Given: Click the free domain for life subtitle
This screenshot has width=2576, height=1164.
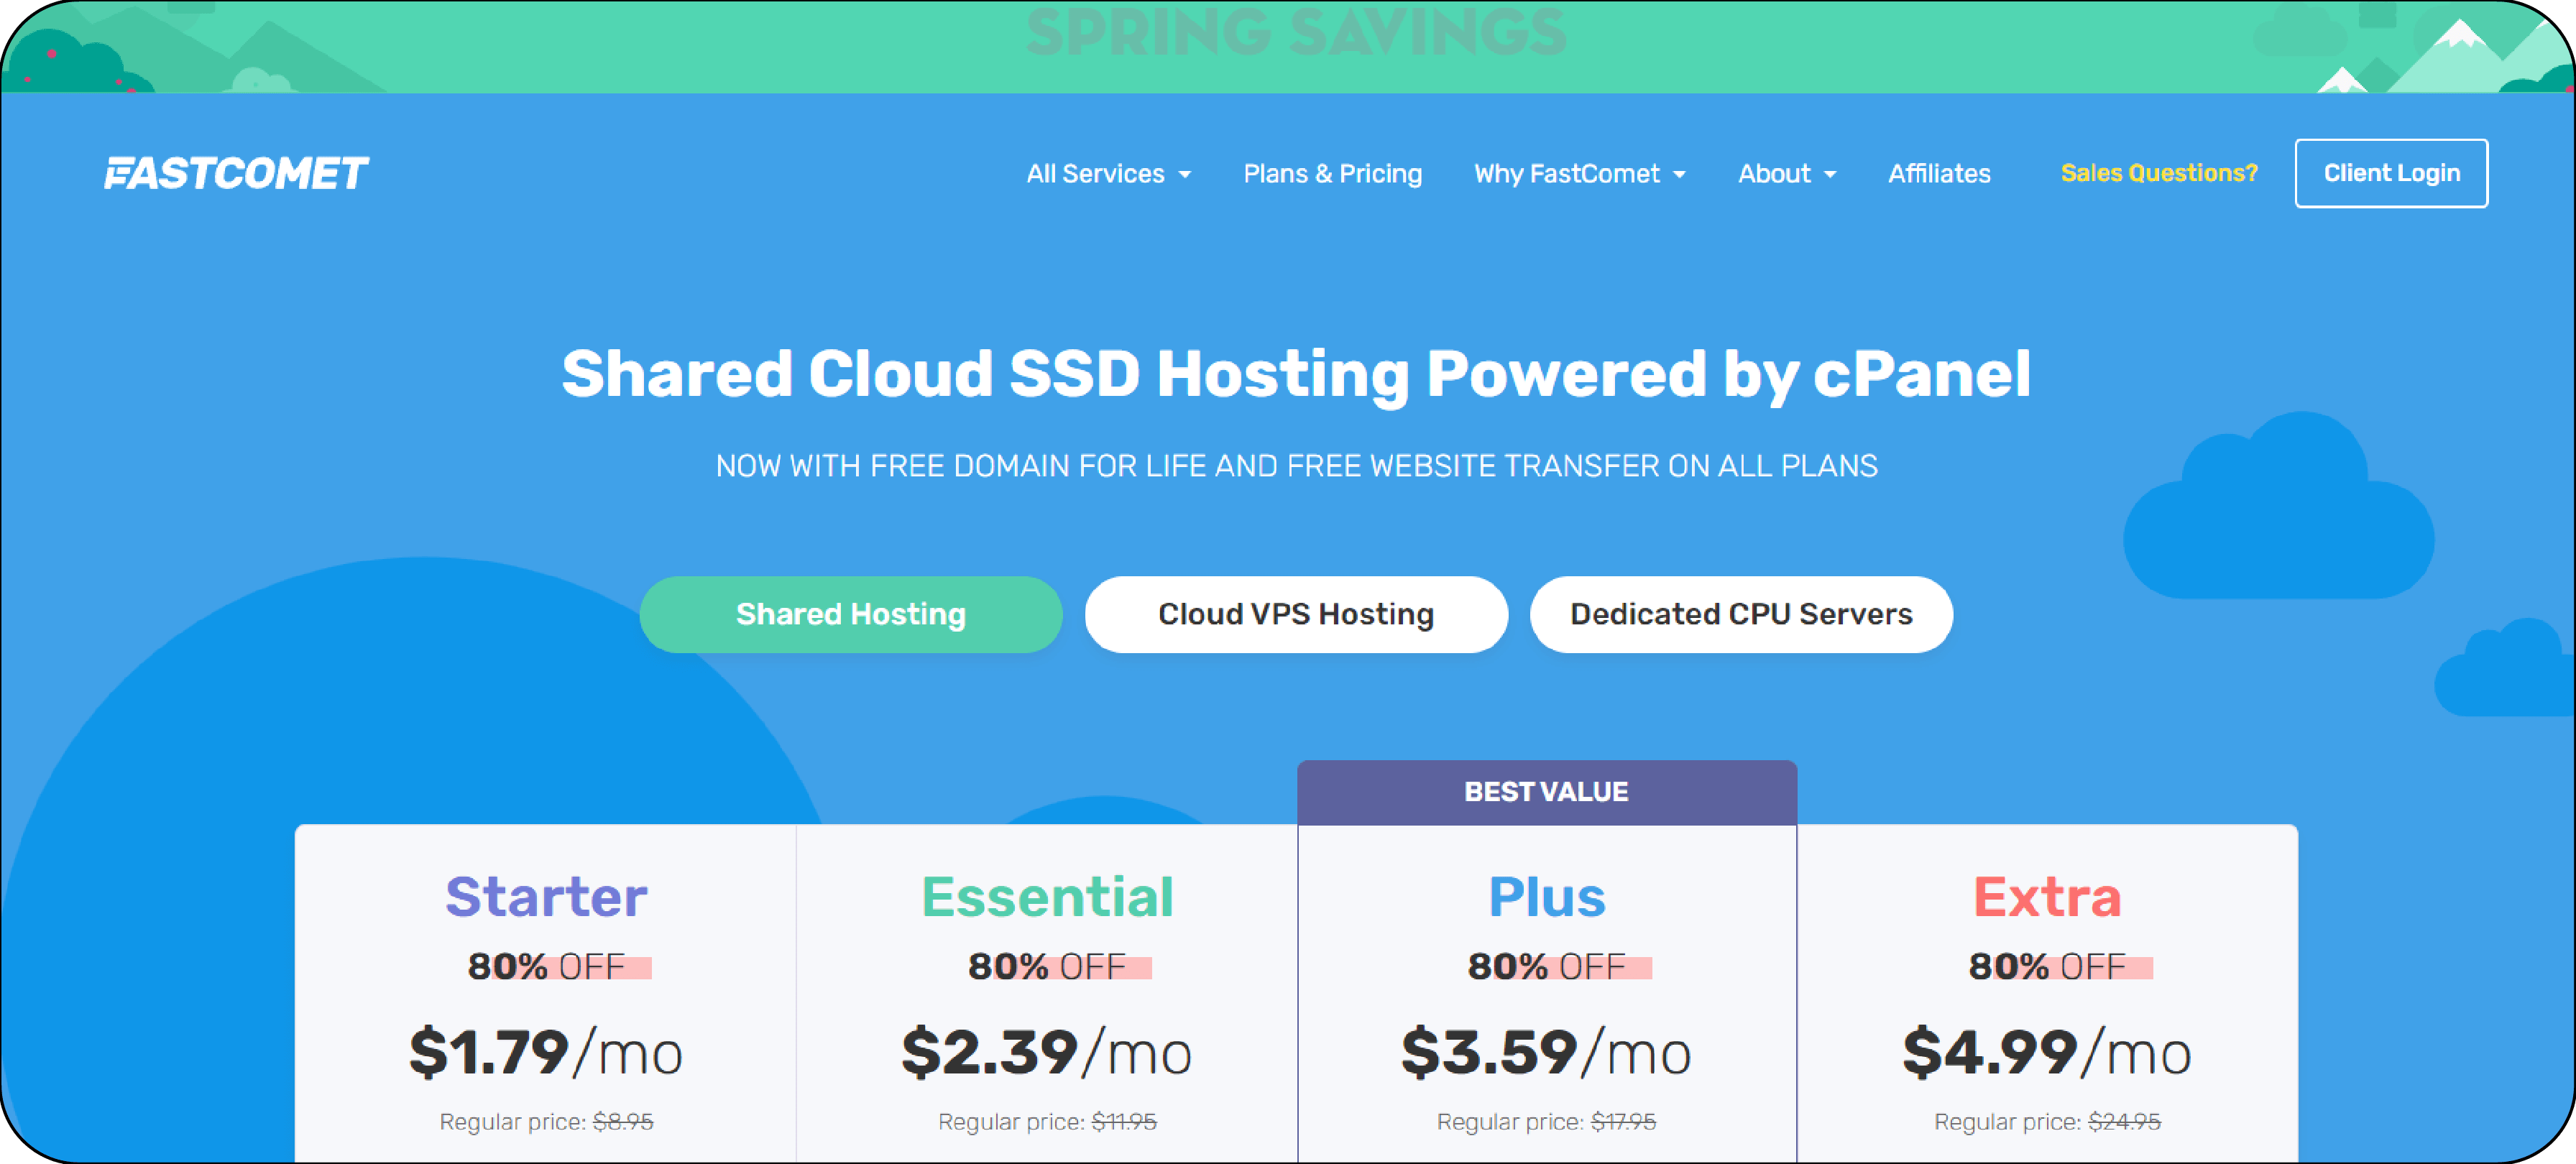Looking at the screenshot, I should coord(1296,466).
